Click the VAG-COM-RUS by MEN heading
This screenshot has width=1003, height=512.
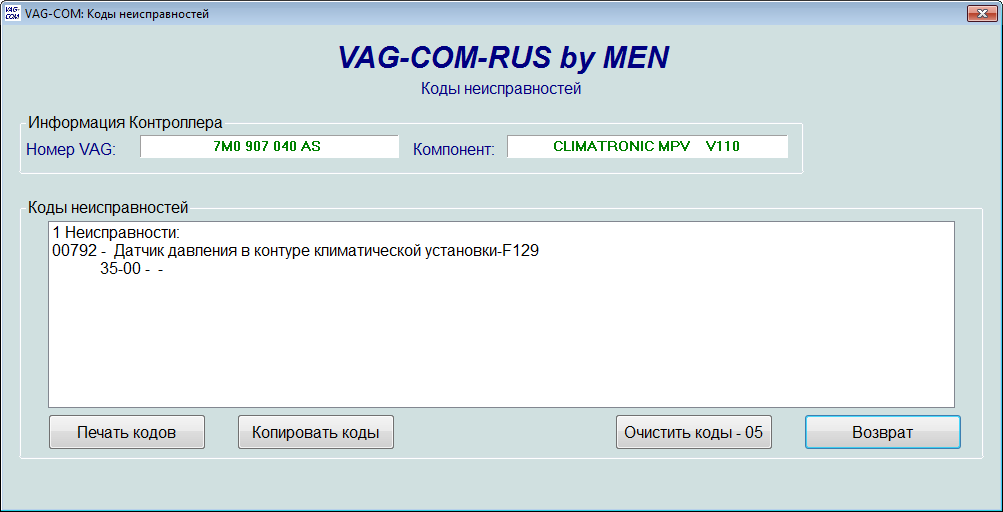(503, 58)
